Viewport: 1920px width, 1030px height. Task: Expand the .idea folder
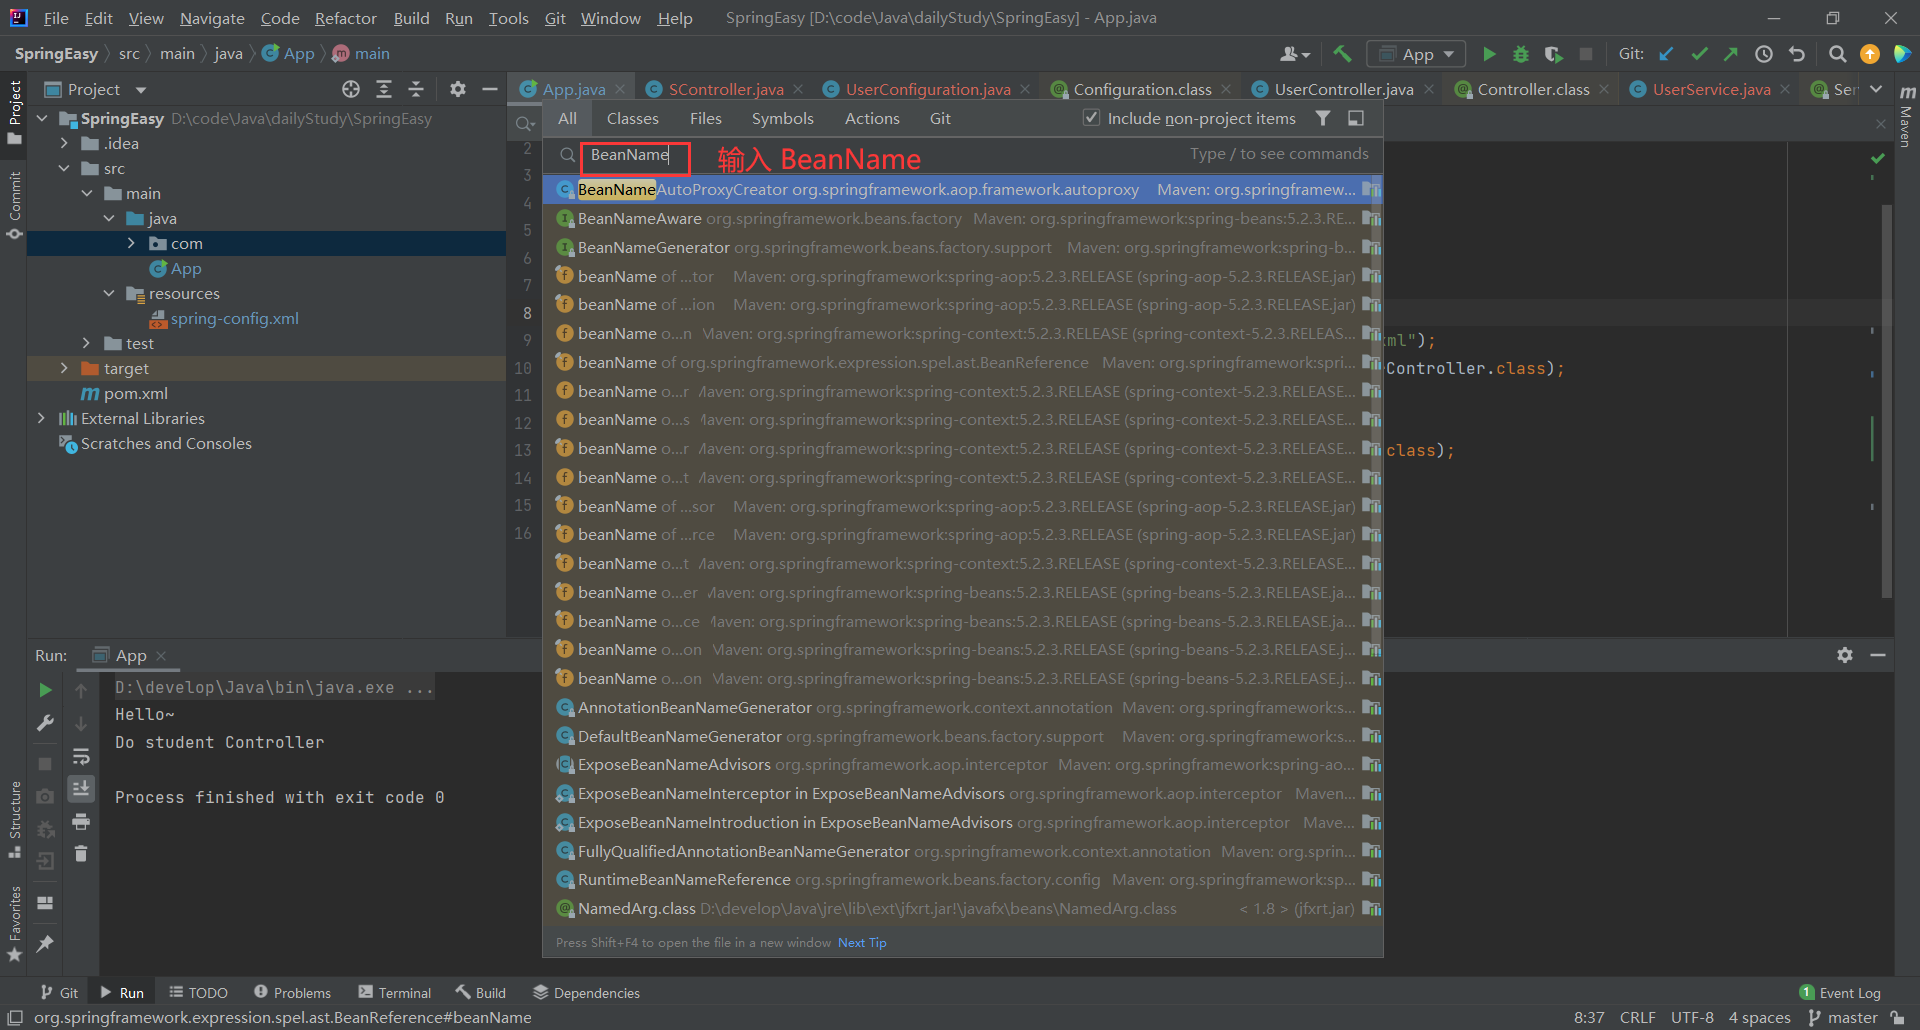[x=64, y=143]
